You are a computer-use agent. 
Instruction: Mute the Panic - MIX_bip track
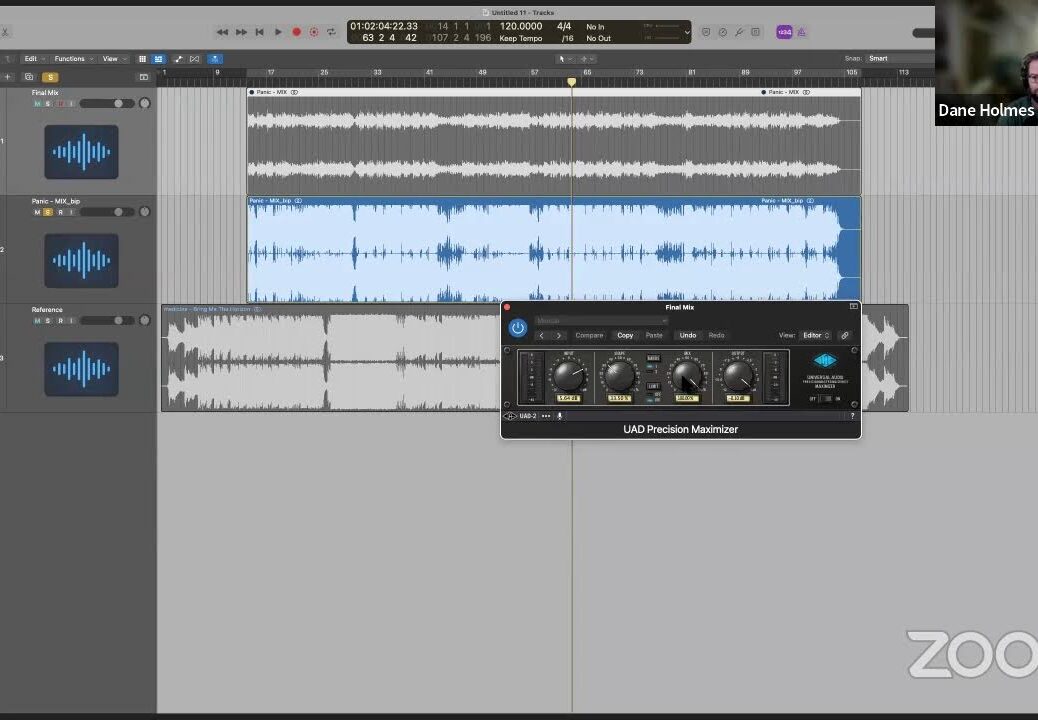tap(37, 212)
